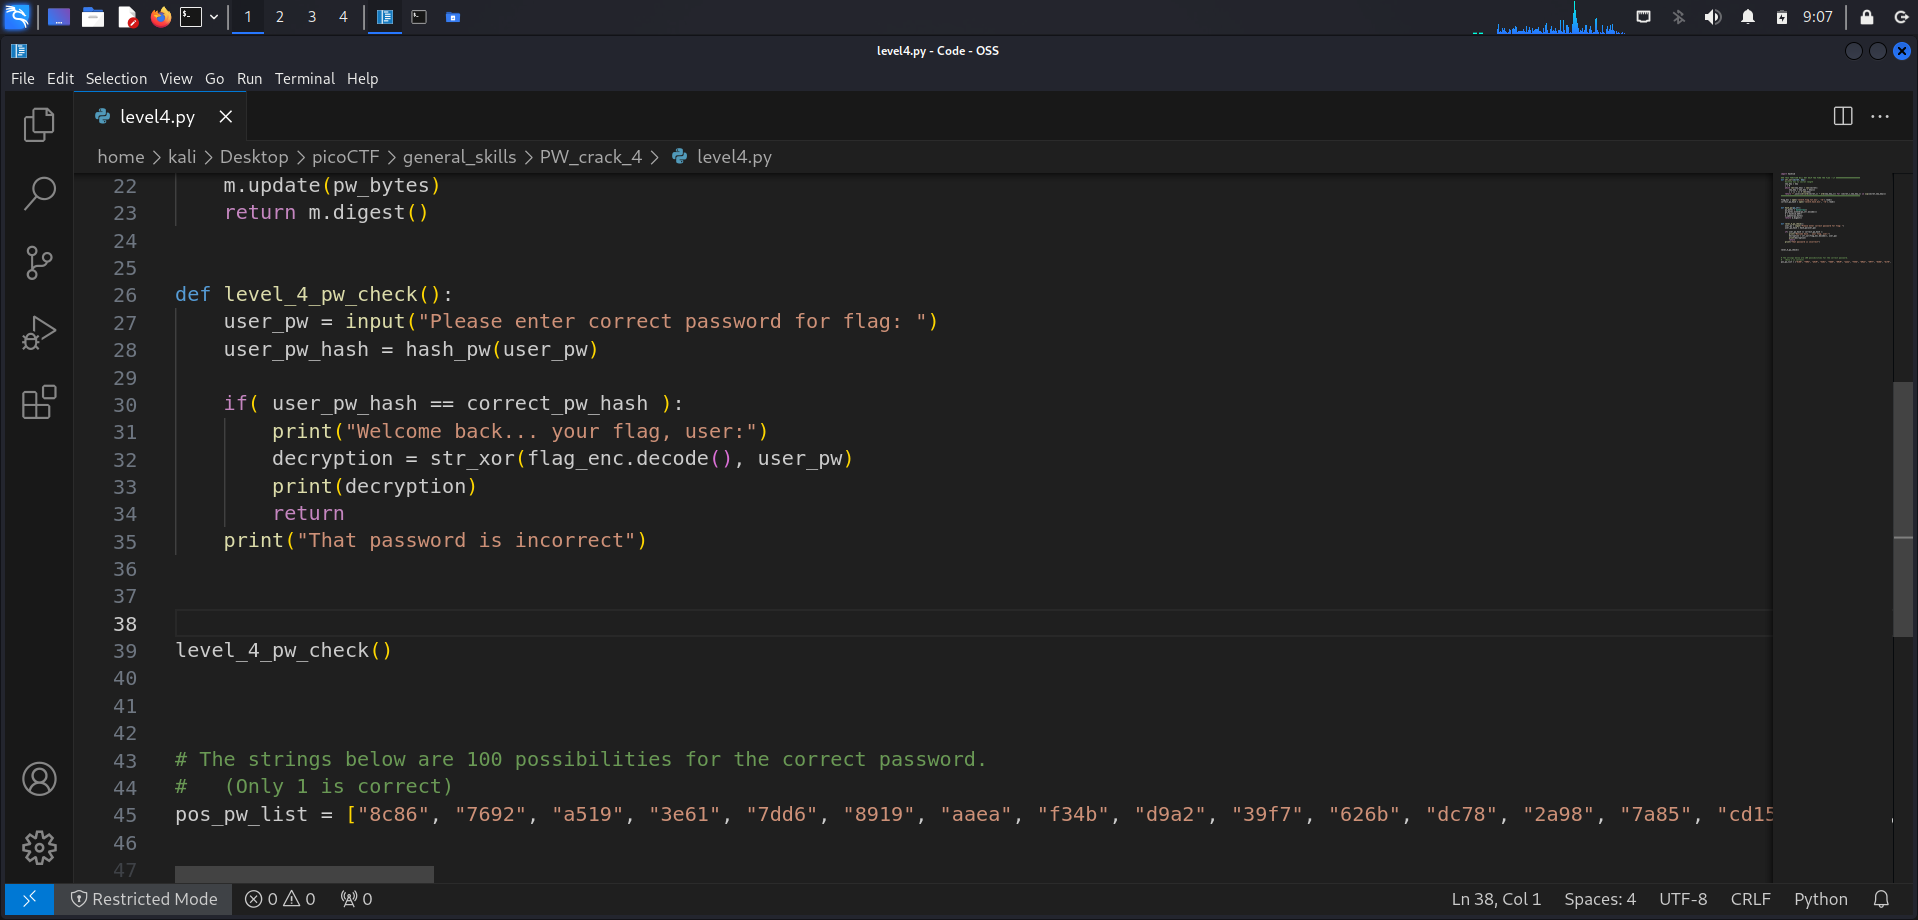Open the Manage gear settings icon

coord(39,848)
